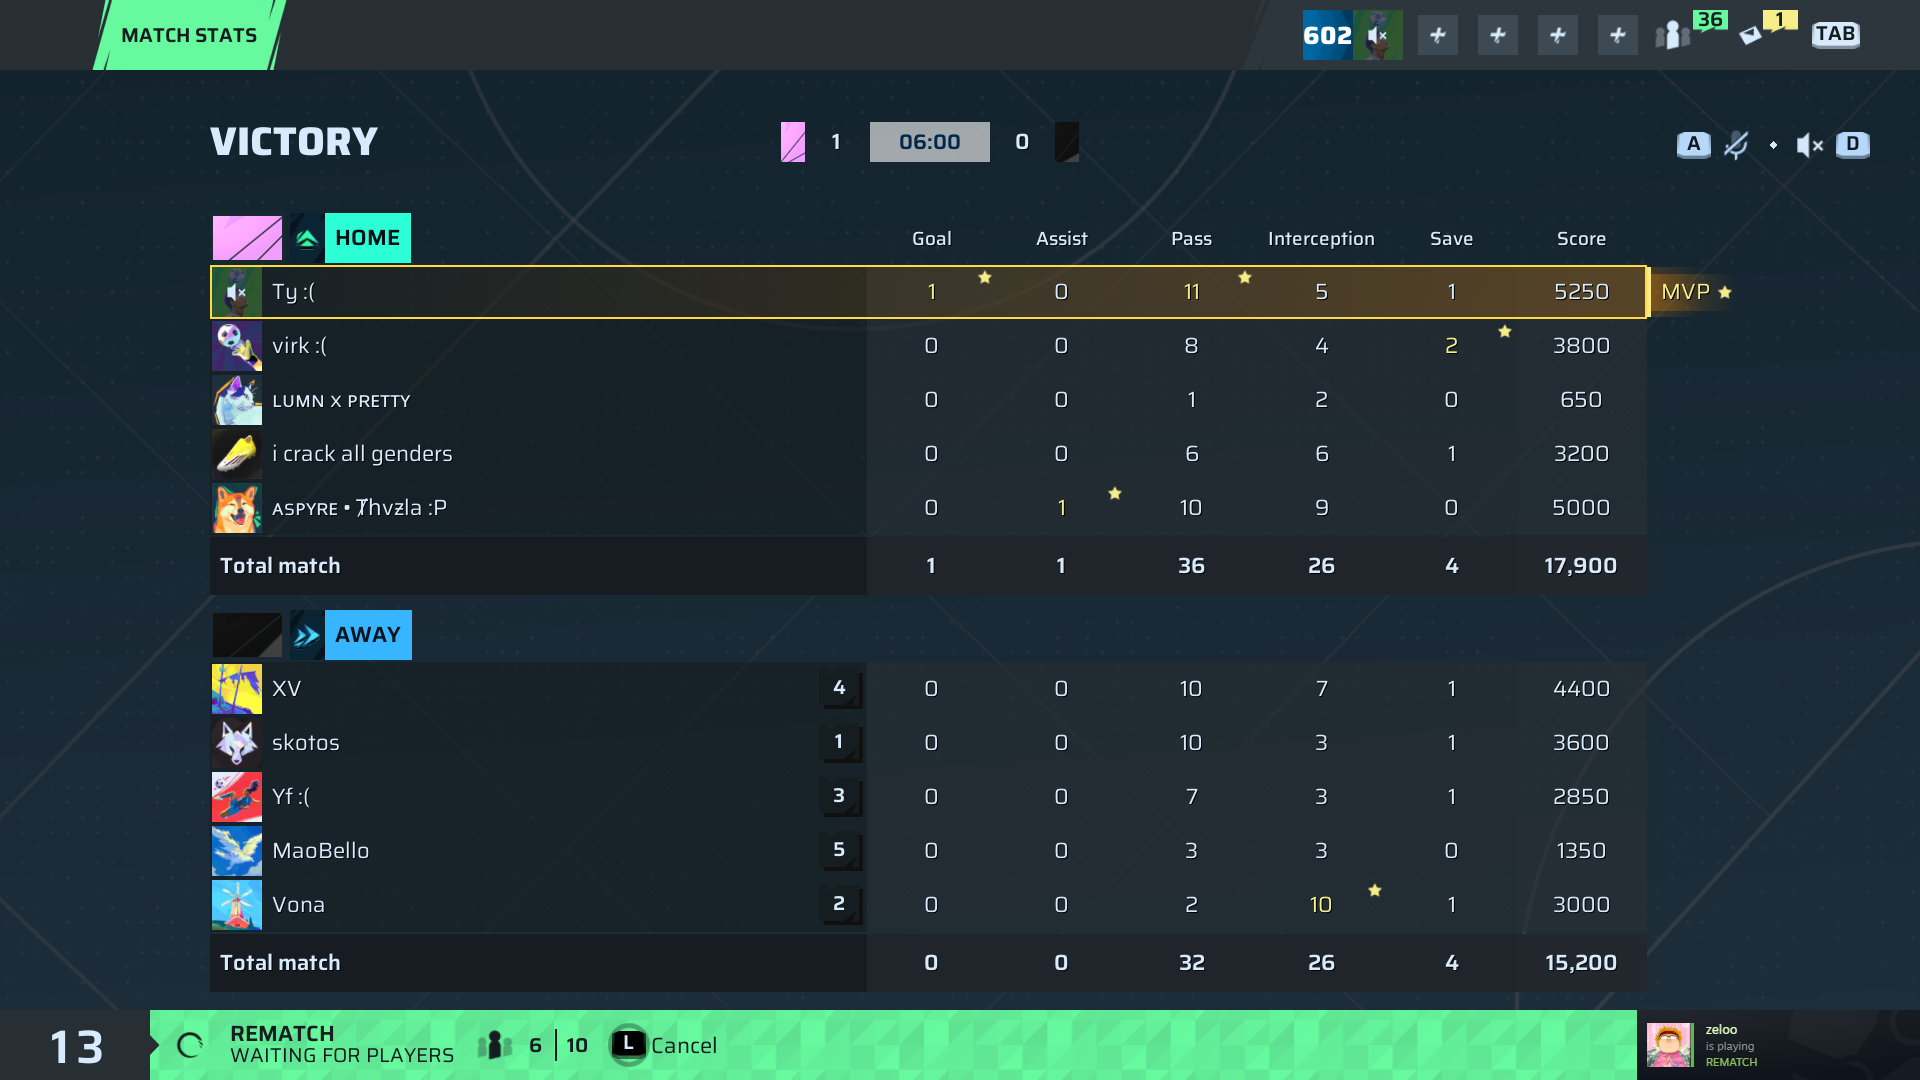This screenshot has width=1920, height=1080.
Task: Click the Pass column header
Action: pos(1191,239)
